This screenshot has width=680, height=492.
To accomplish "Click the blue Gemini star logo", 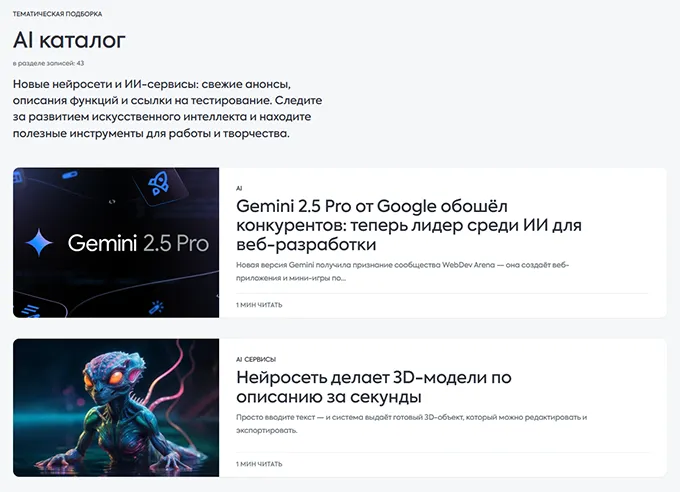I will [39, 242].
